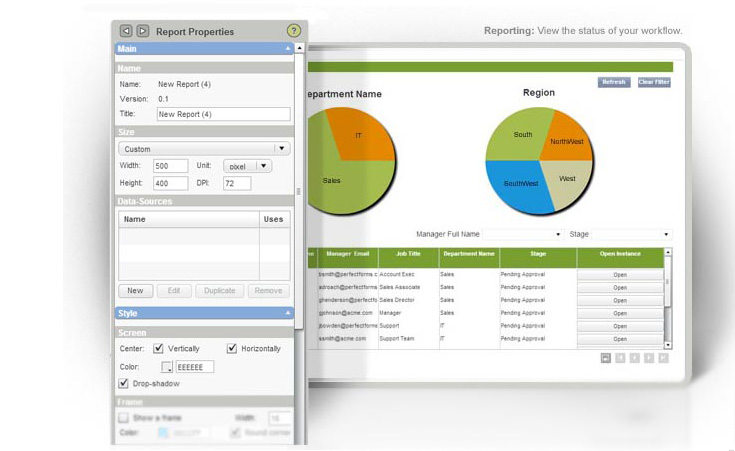735x451 pixels.
Task: Click the EEEEEE color hex input field
Action: point(195,367)
